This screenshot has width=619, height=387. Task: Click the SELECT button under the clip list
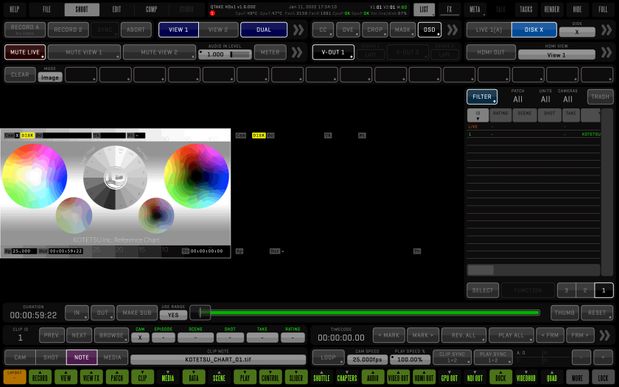tap(482, 290)
